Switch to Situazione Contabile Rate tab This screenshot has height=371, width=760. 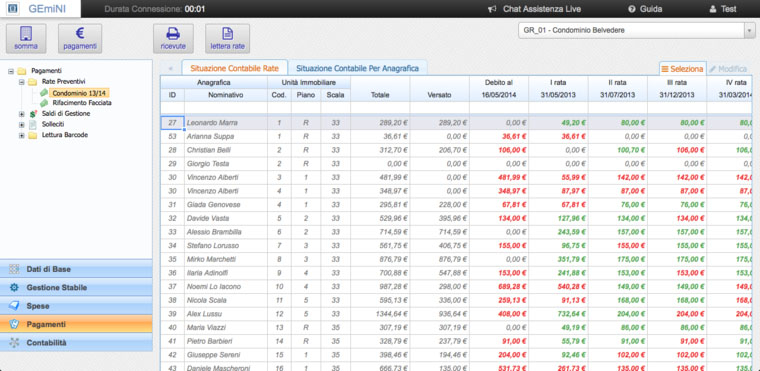[235, 68]
